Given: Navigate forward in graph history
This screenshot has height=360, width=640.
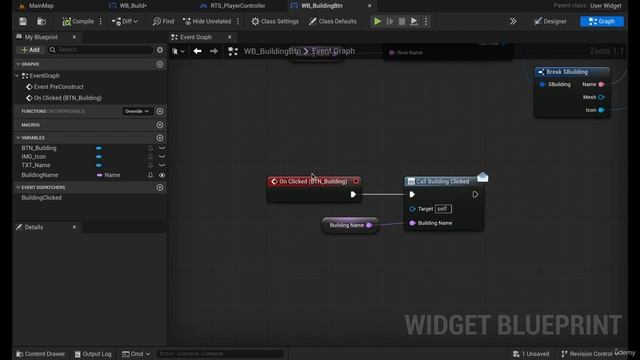Looking at the screenshot, I should pyautogui.click(x=213, y=51).
